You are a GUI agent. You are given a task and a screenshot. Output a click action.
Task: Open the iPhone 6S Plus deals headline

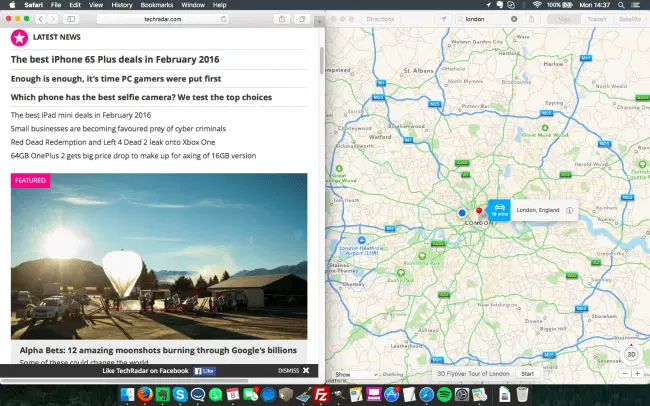(115, 59)
